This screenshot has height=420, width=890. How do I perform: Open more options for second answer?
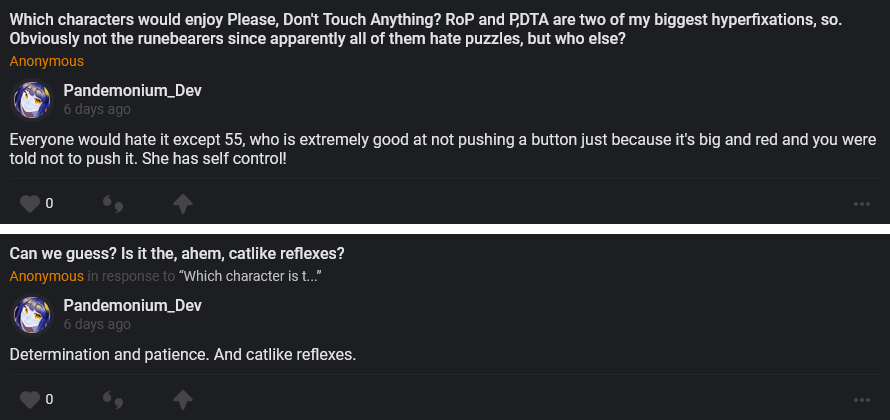862,399
